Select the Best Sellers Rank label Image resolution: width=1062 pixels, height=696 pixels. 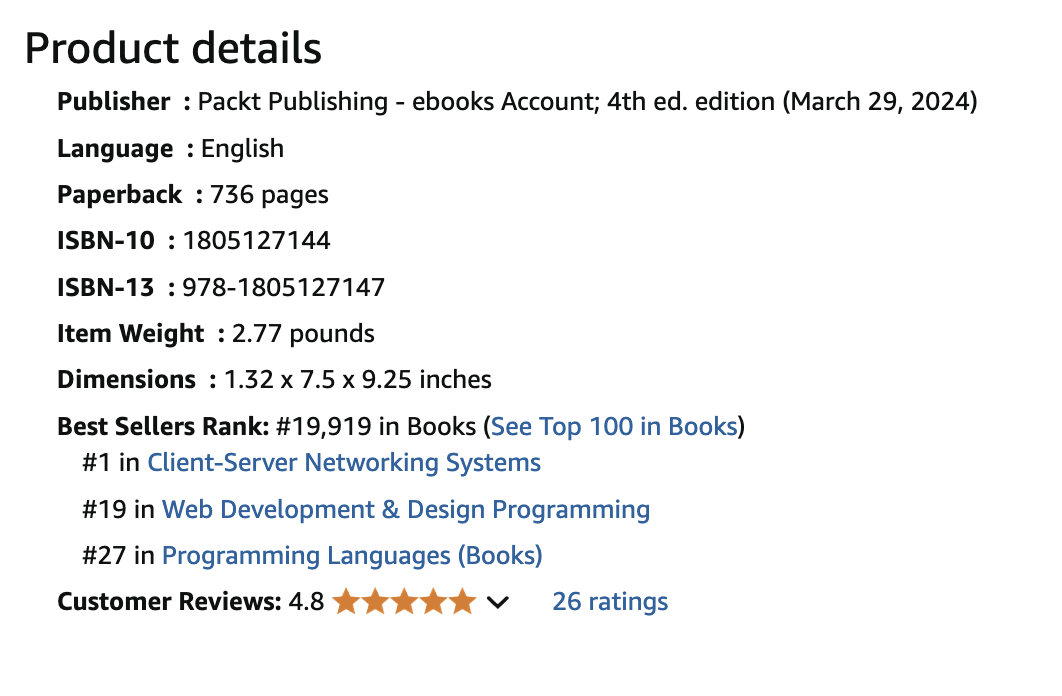[x=163, y=427]
